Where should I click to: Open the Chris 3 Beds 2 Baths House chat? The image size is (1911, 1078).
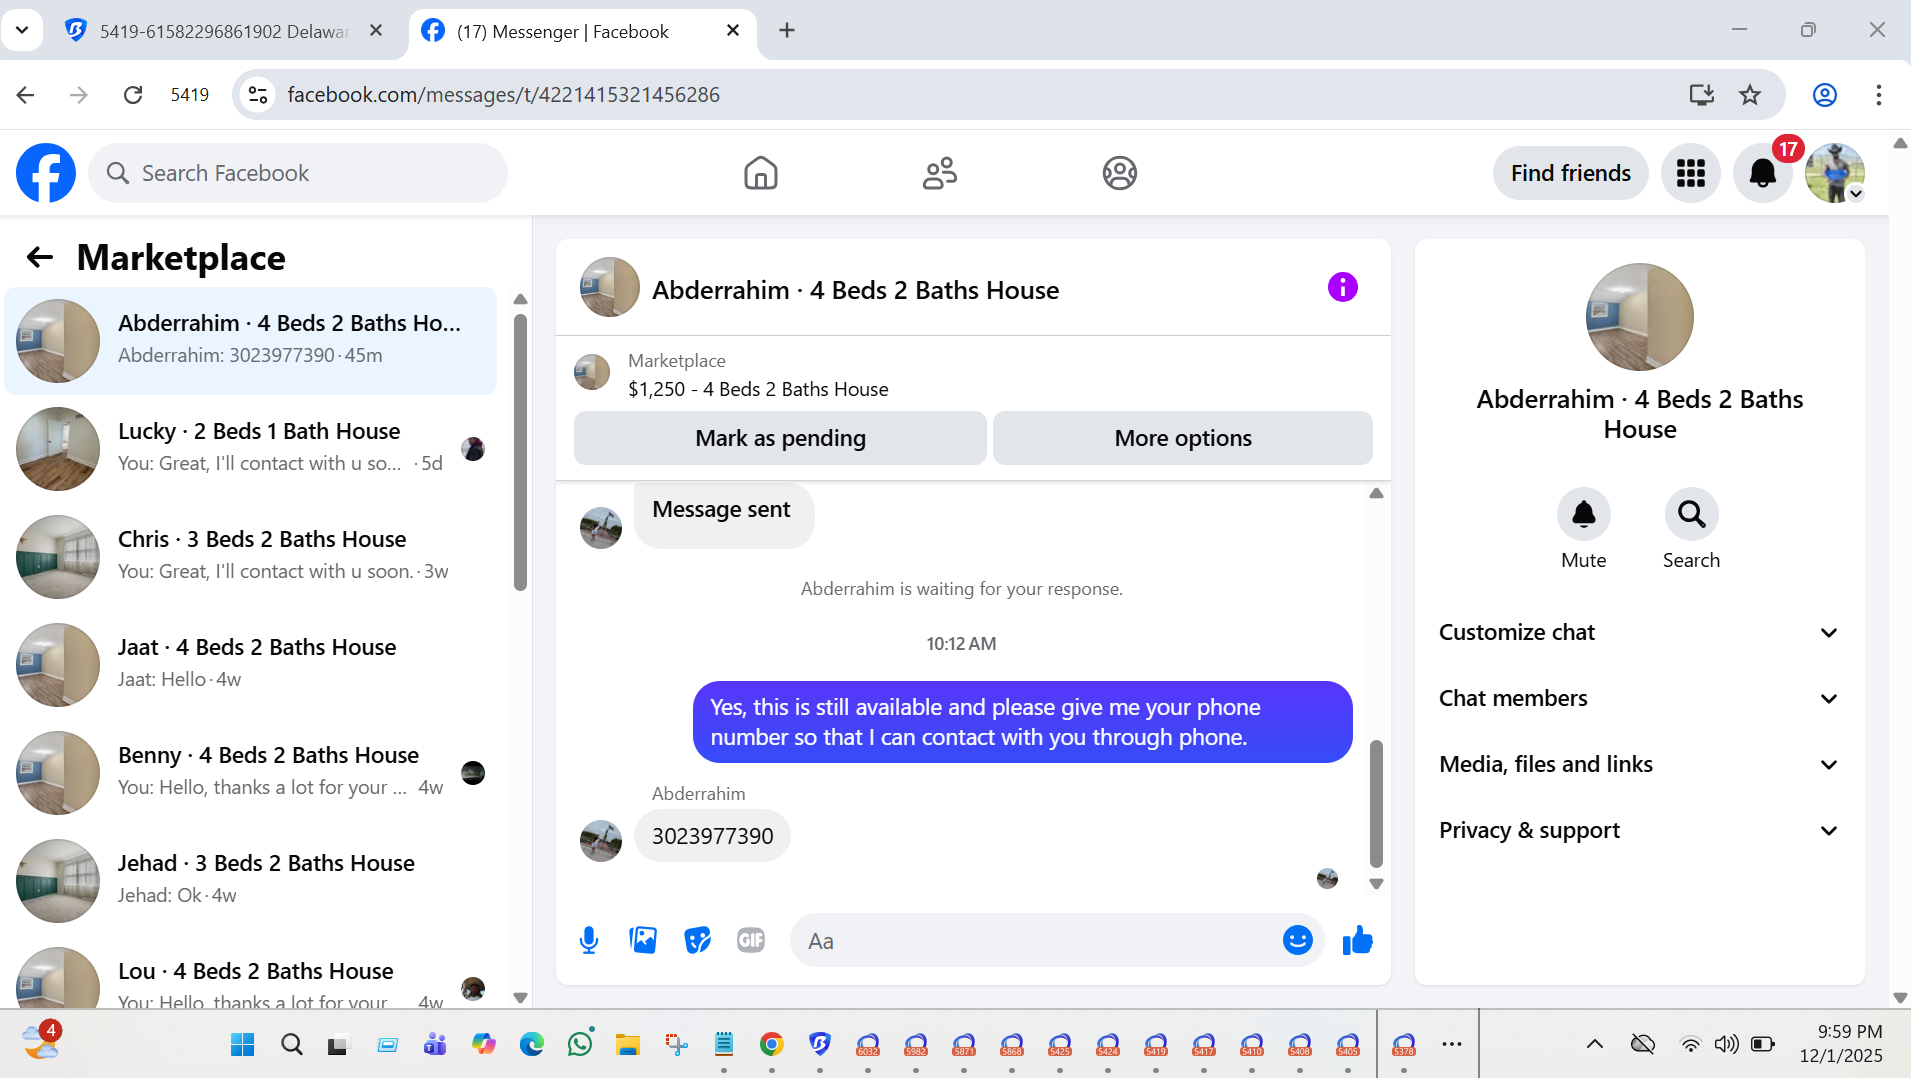point(250,556)
